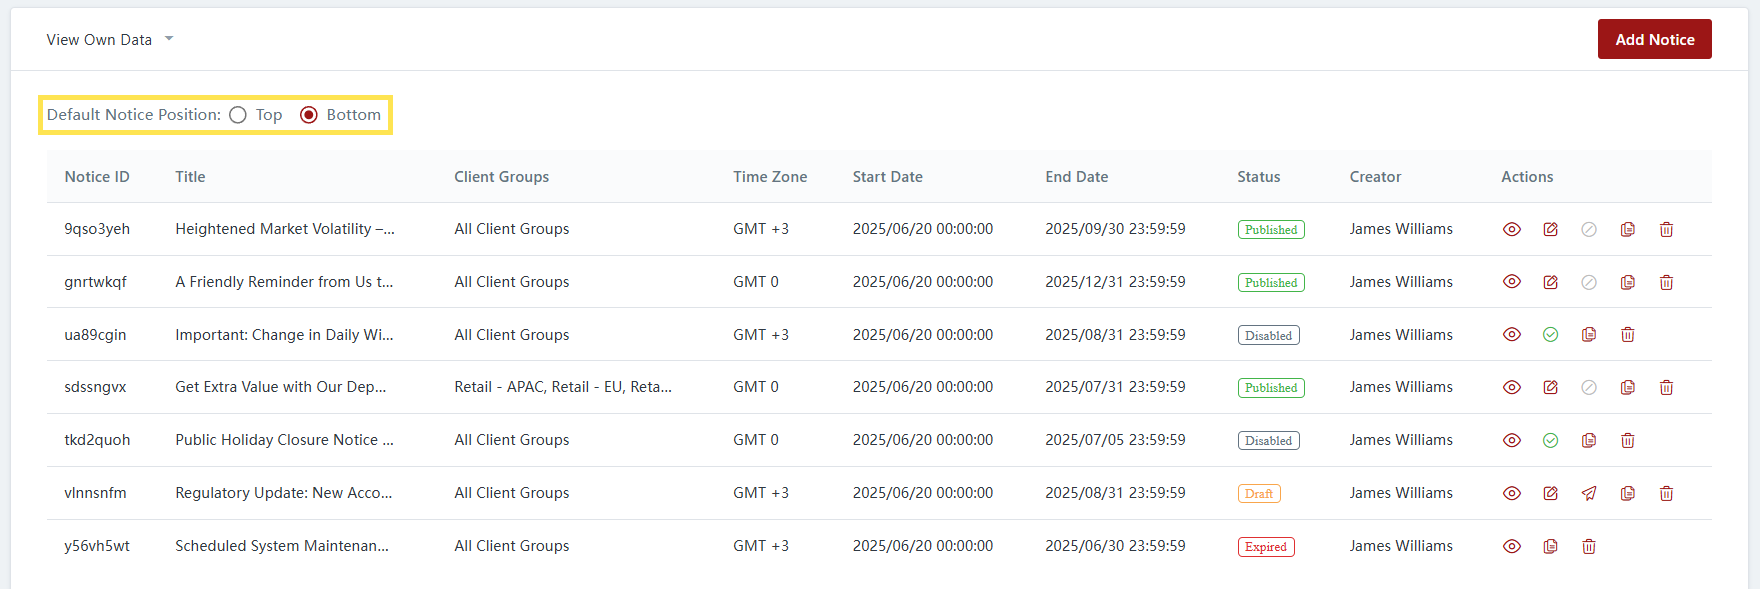The width and height of the screenshot is (1760, 589).
Task: Delete the tkd2quoh notice using the trash icon
Action: coord(1628,440)
